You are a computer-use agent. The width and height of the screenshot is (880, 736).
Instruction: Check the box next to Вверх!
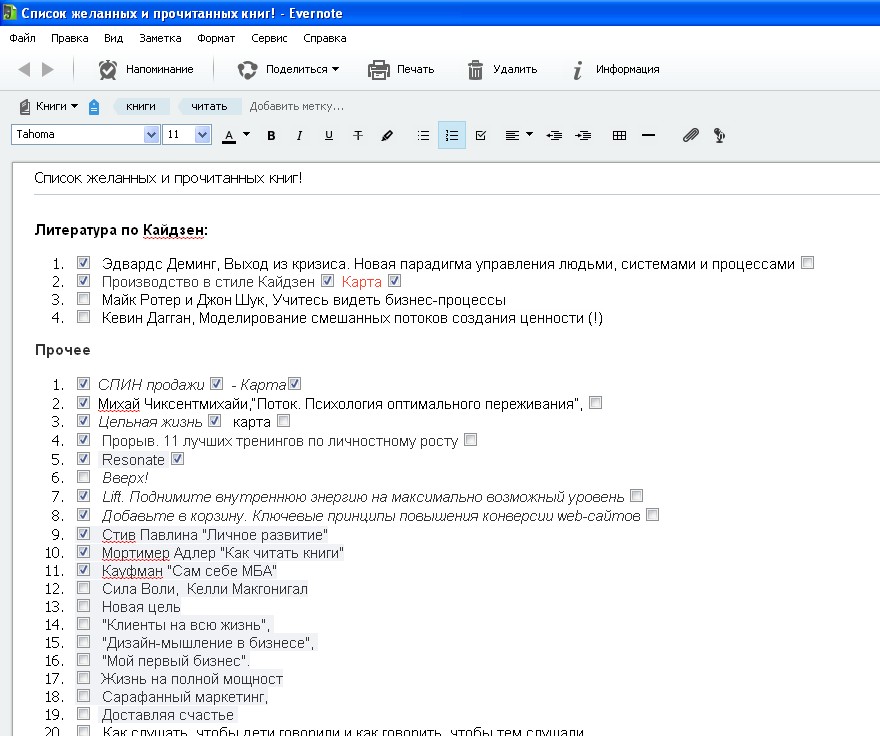click(83, 477)
